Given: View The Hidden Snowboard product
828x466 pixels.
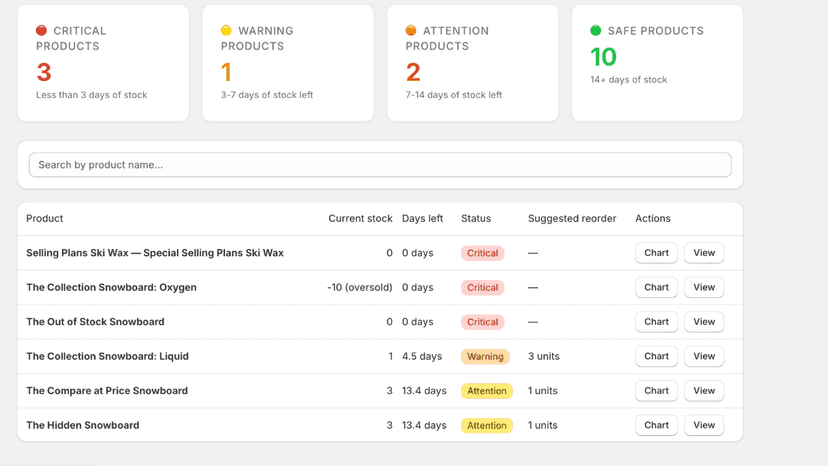Looking at the screenshot, I should tap(704, 425).
